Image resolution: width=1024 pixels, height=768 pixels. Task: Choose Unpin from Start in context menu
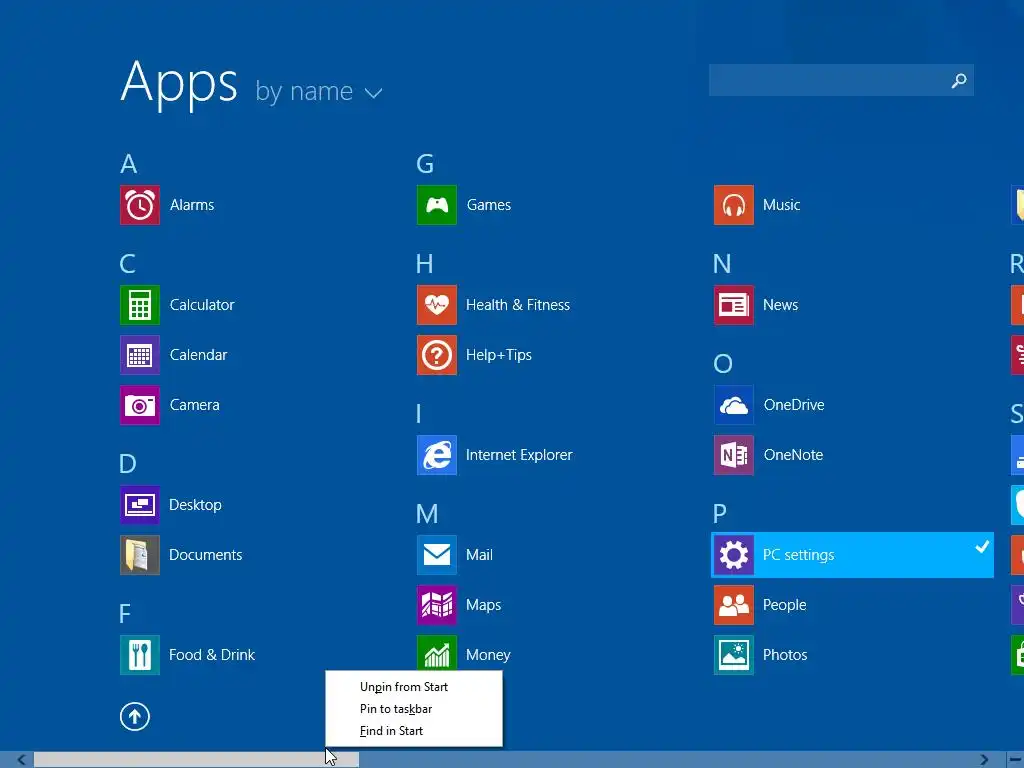(x=404, y=687)
